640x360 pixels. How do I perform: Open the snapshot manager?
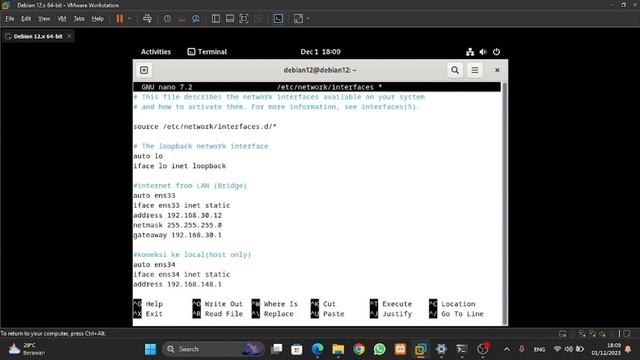[196, 18]
